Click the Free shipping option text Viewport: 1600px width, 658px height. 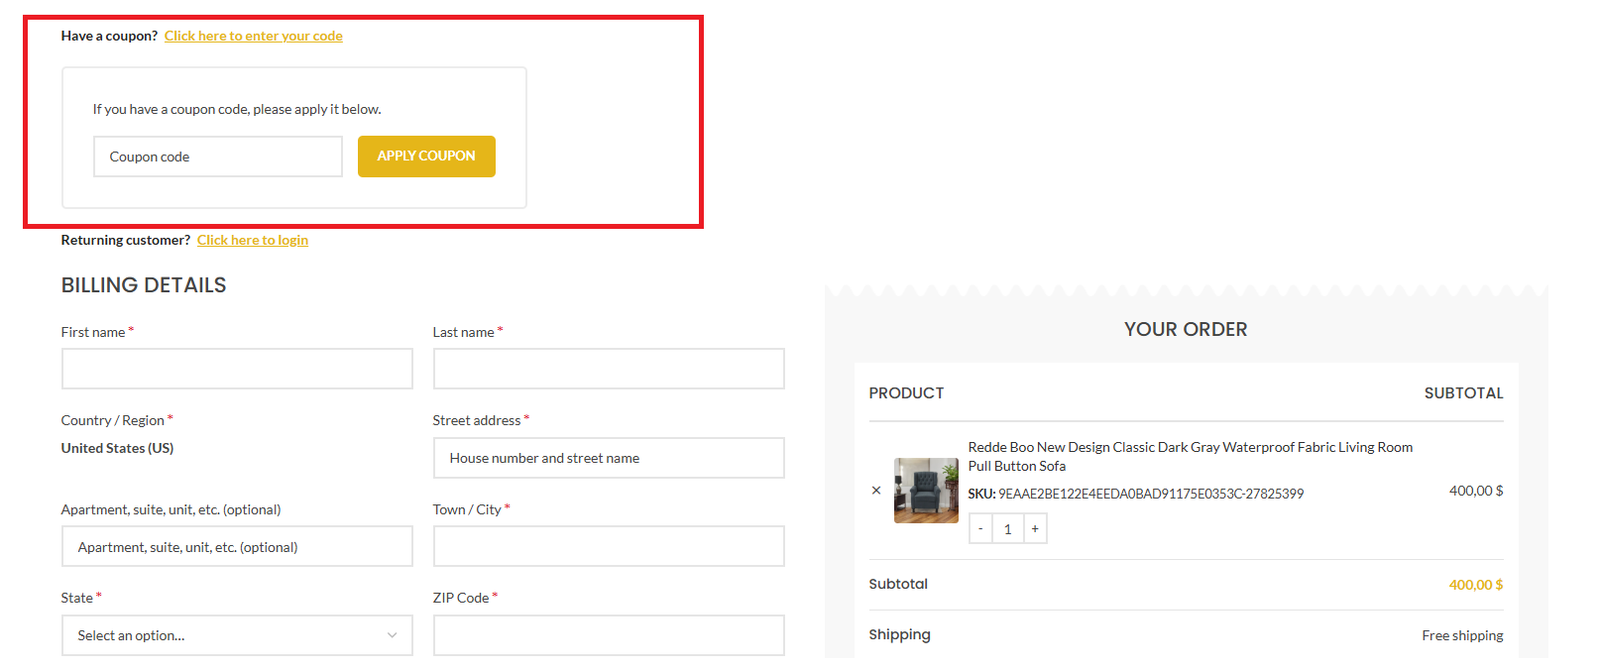1462,635
